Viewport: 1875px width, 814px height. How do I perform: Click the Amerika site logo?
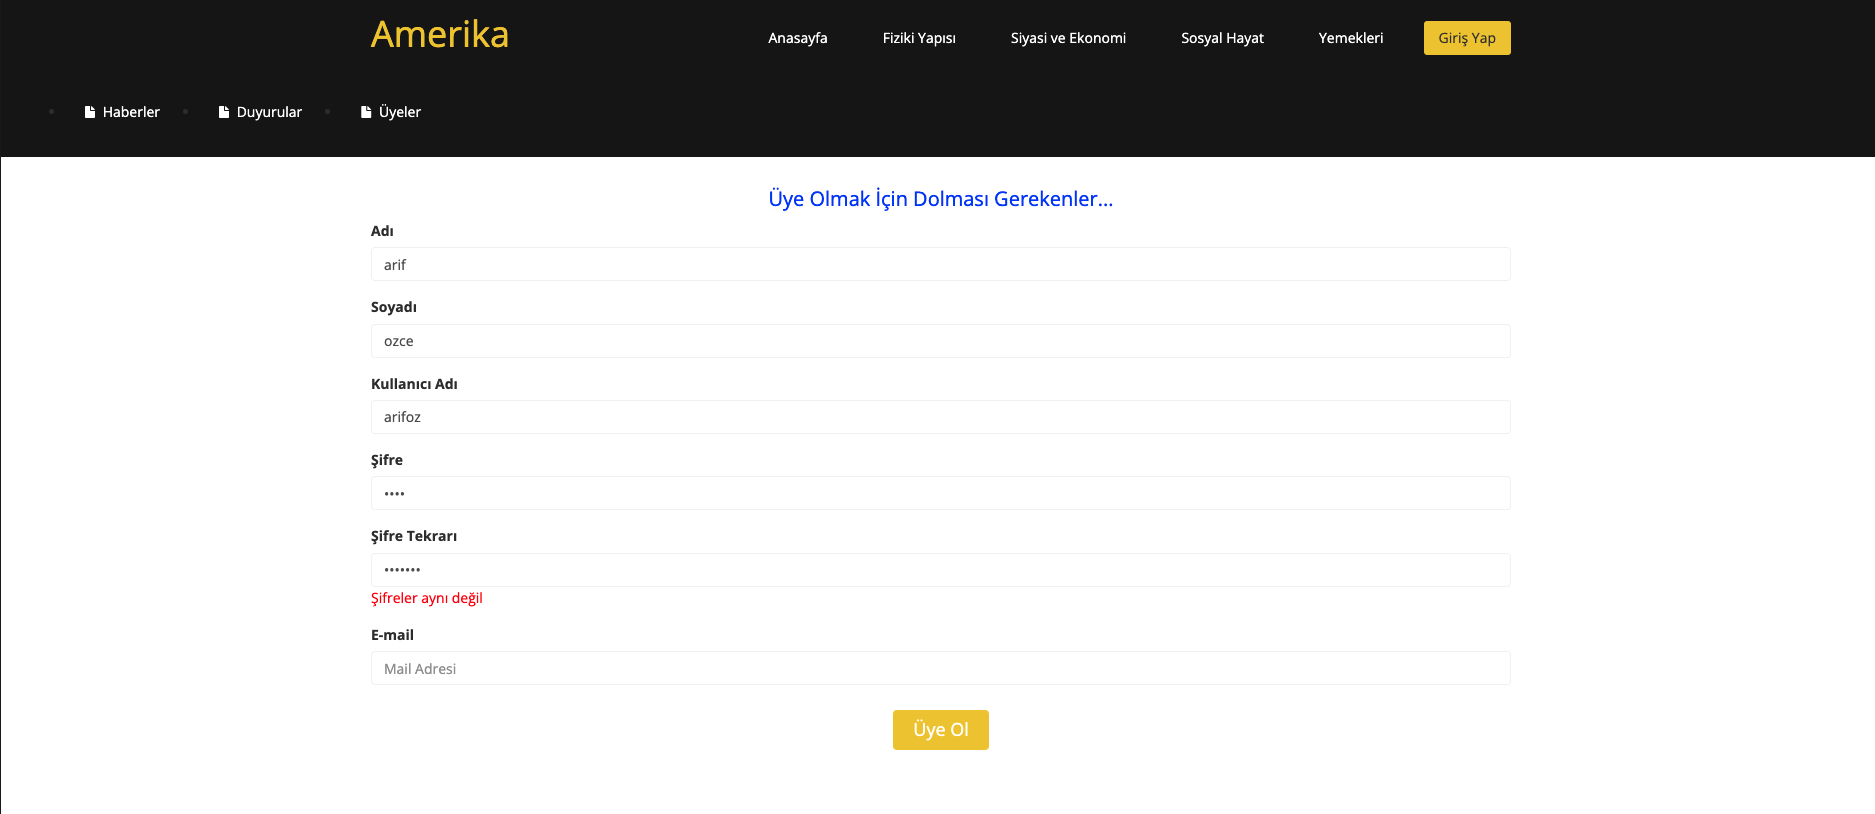point(440,35)
